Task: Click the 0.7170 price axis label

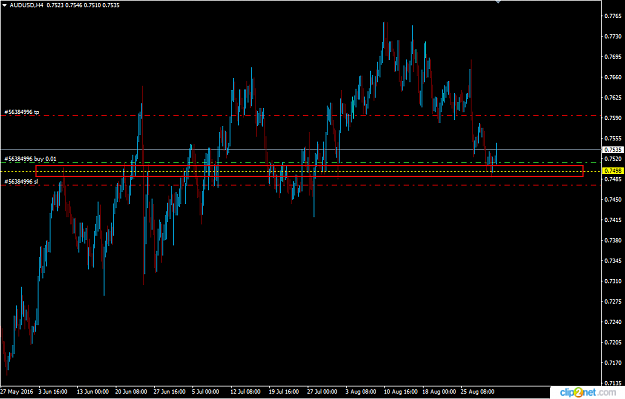Action: pos(613,363)
